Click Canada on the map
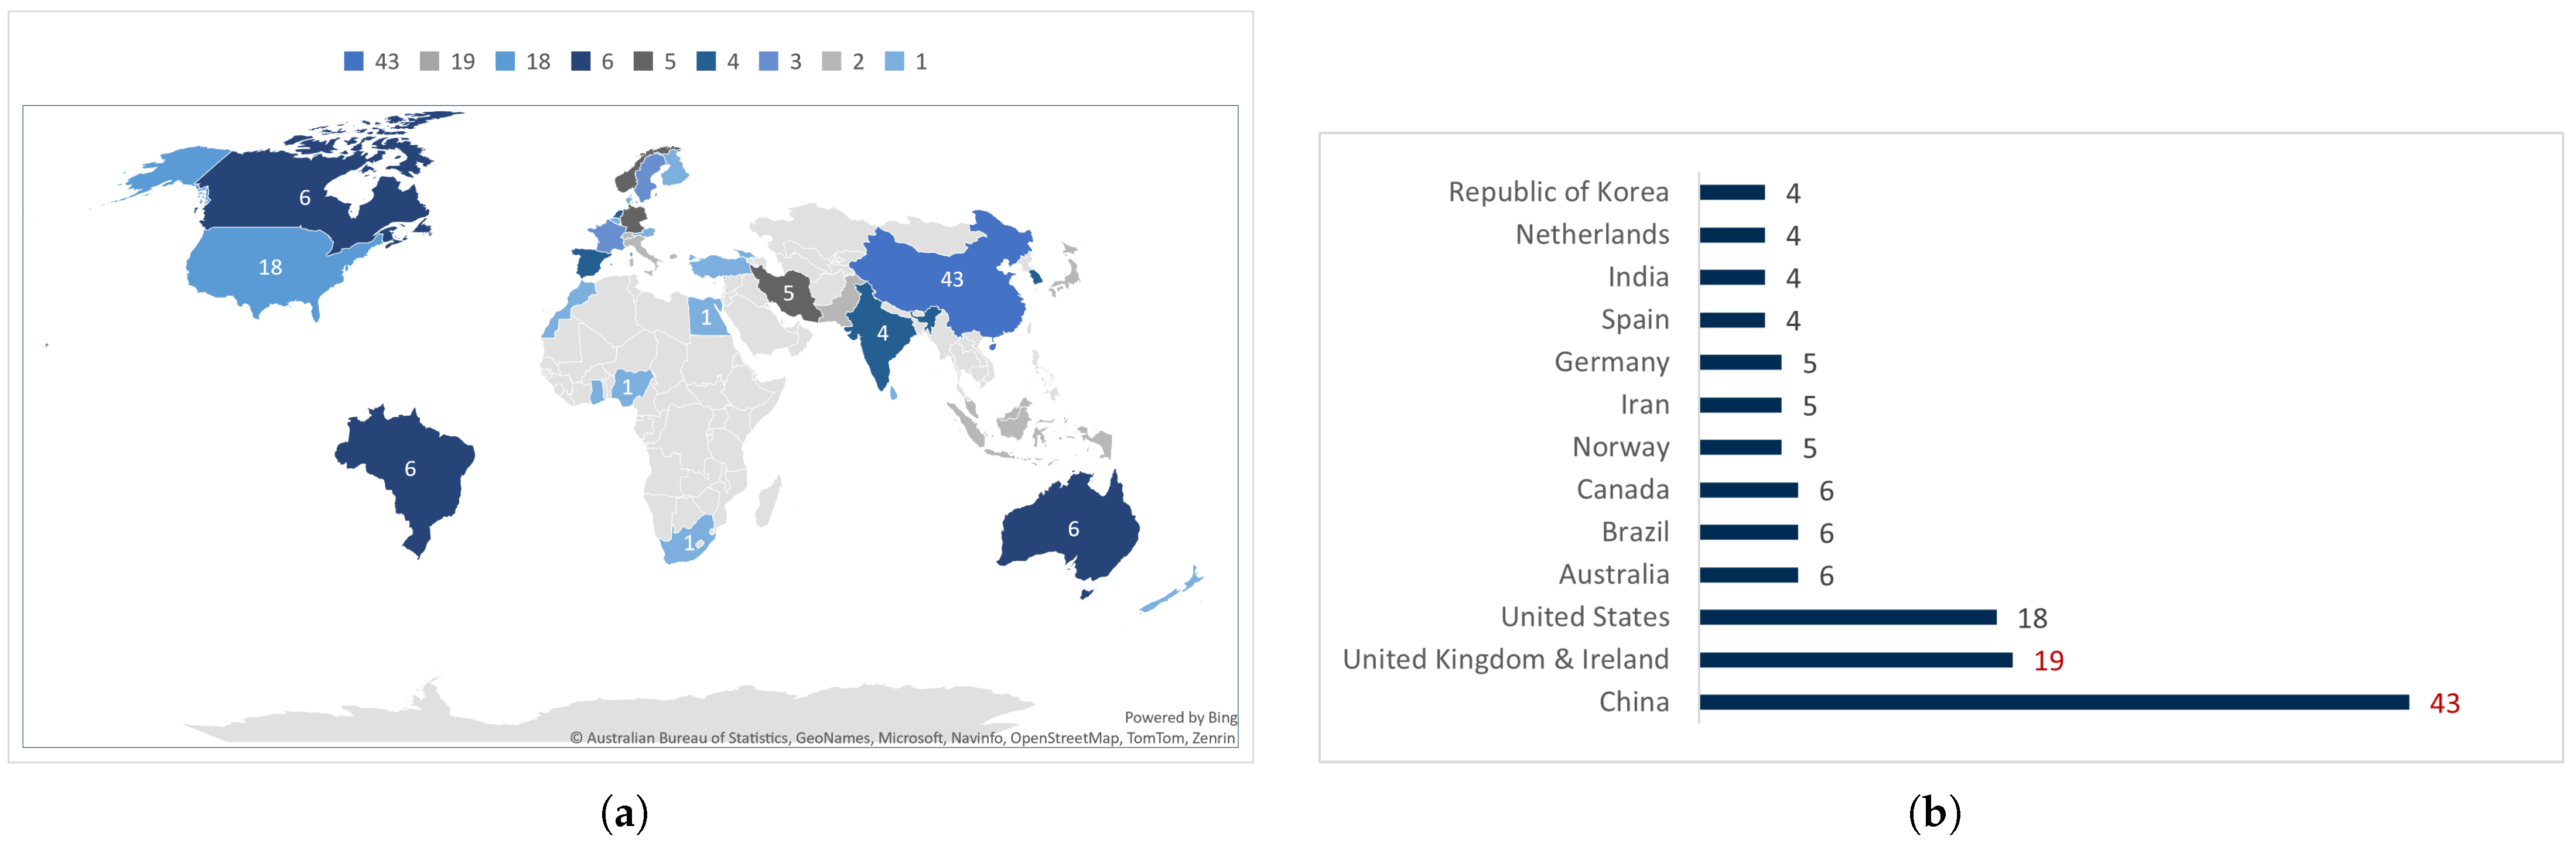This screenshot has height=843, width=2576. [304, 198]
